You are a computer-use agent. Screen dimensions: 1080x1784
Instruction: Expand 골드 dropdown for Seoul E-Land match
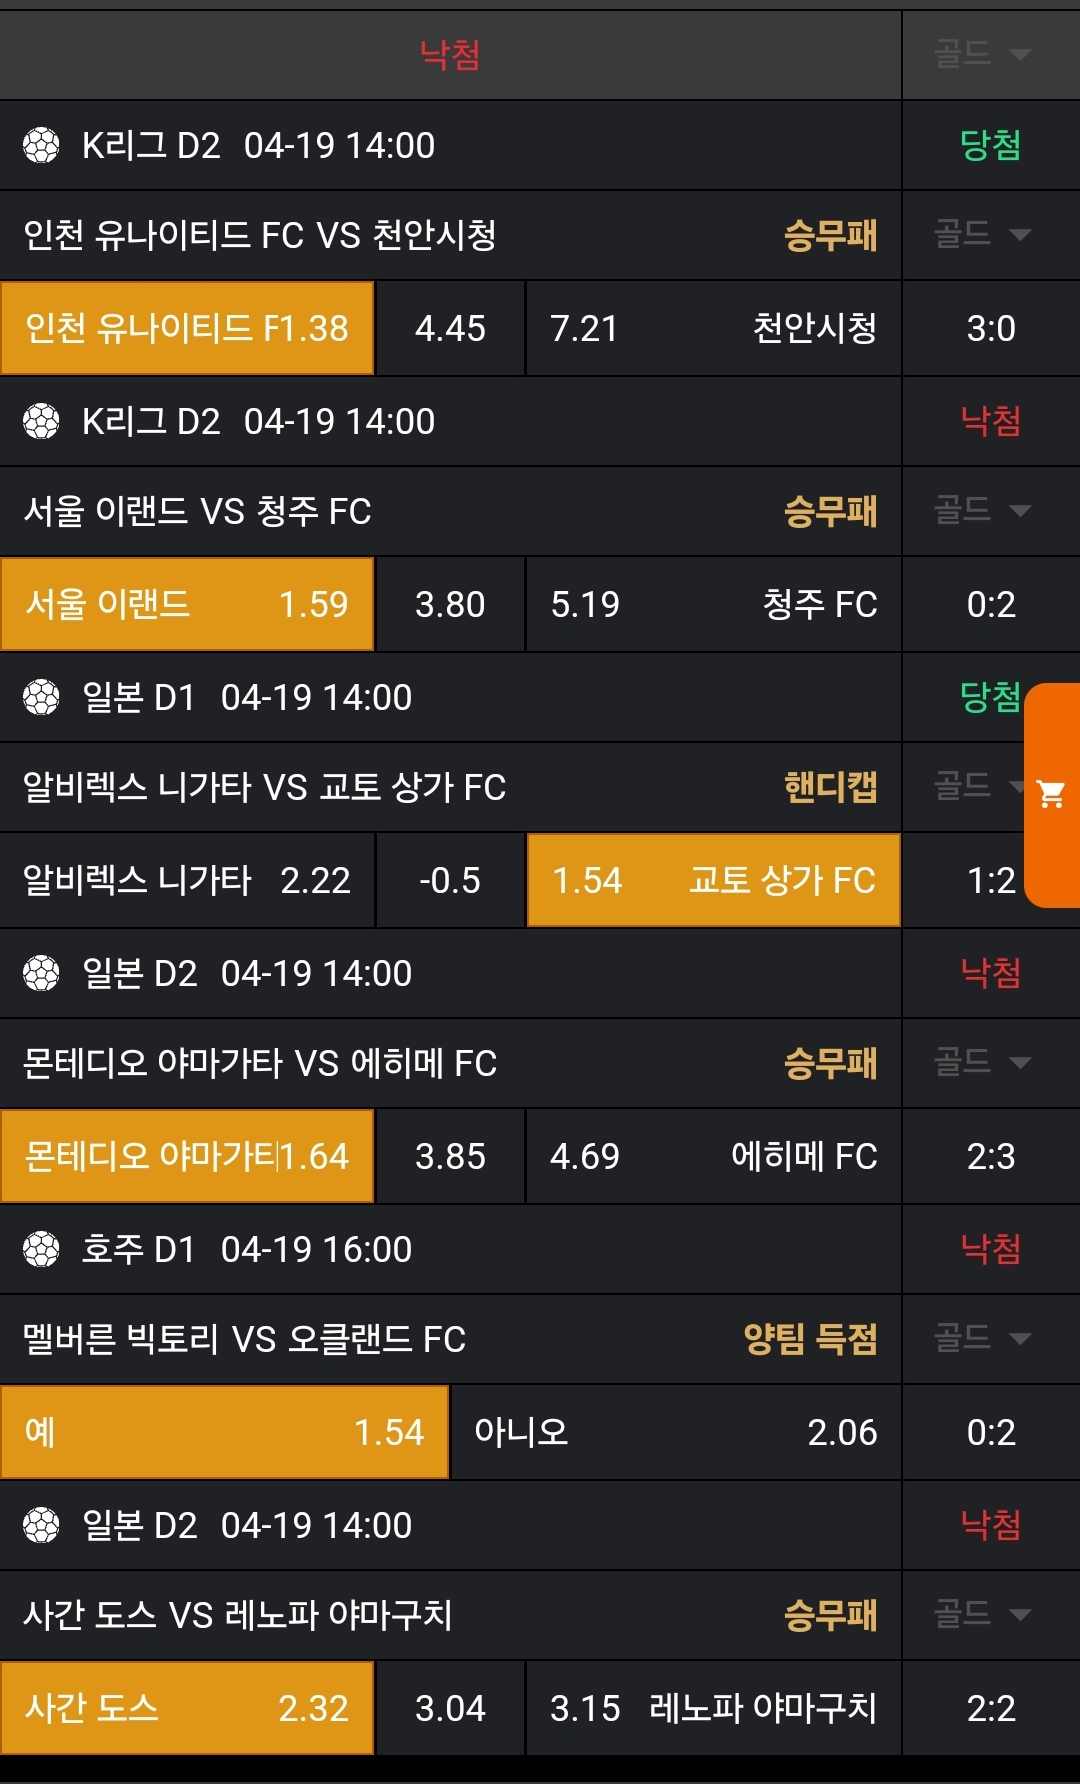pyautogui.click(x=982, y=511)
